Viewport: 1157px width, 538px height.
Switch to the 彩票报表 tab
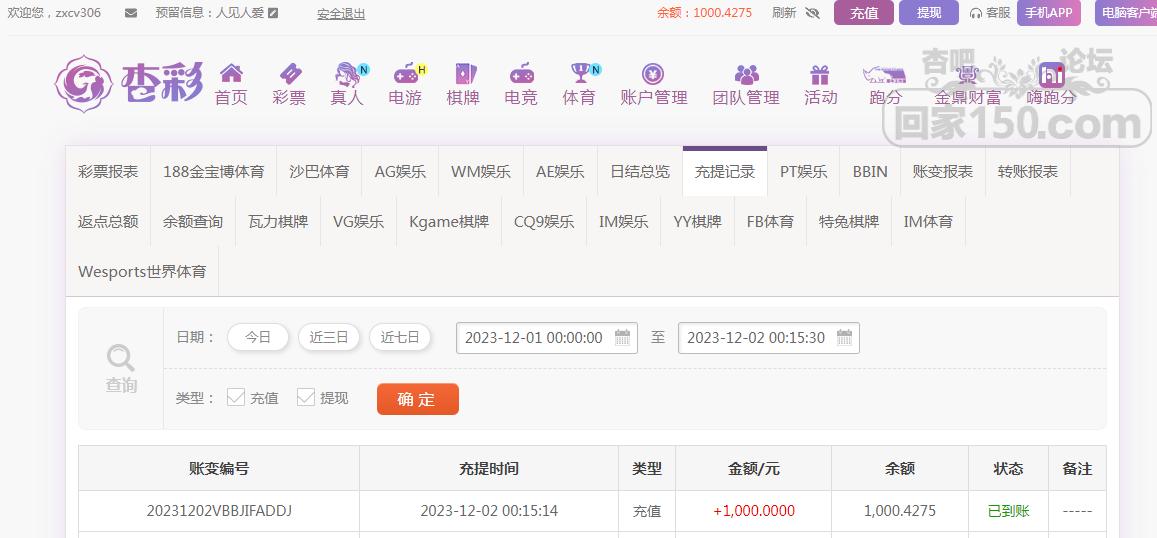tap(108, 171)
